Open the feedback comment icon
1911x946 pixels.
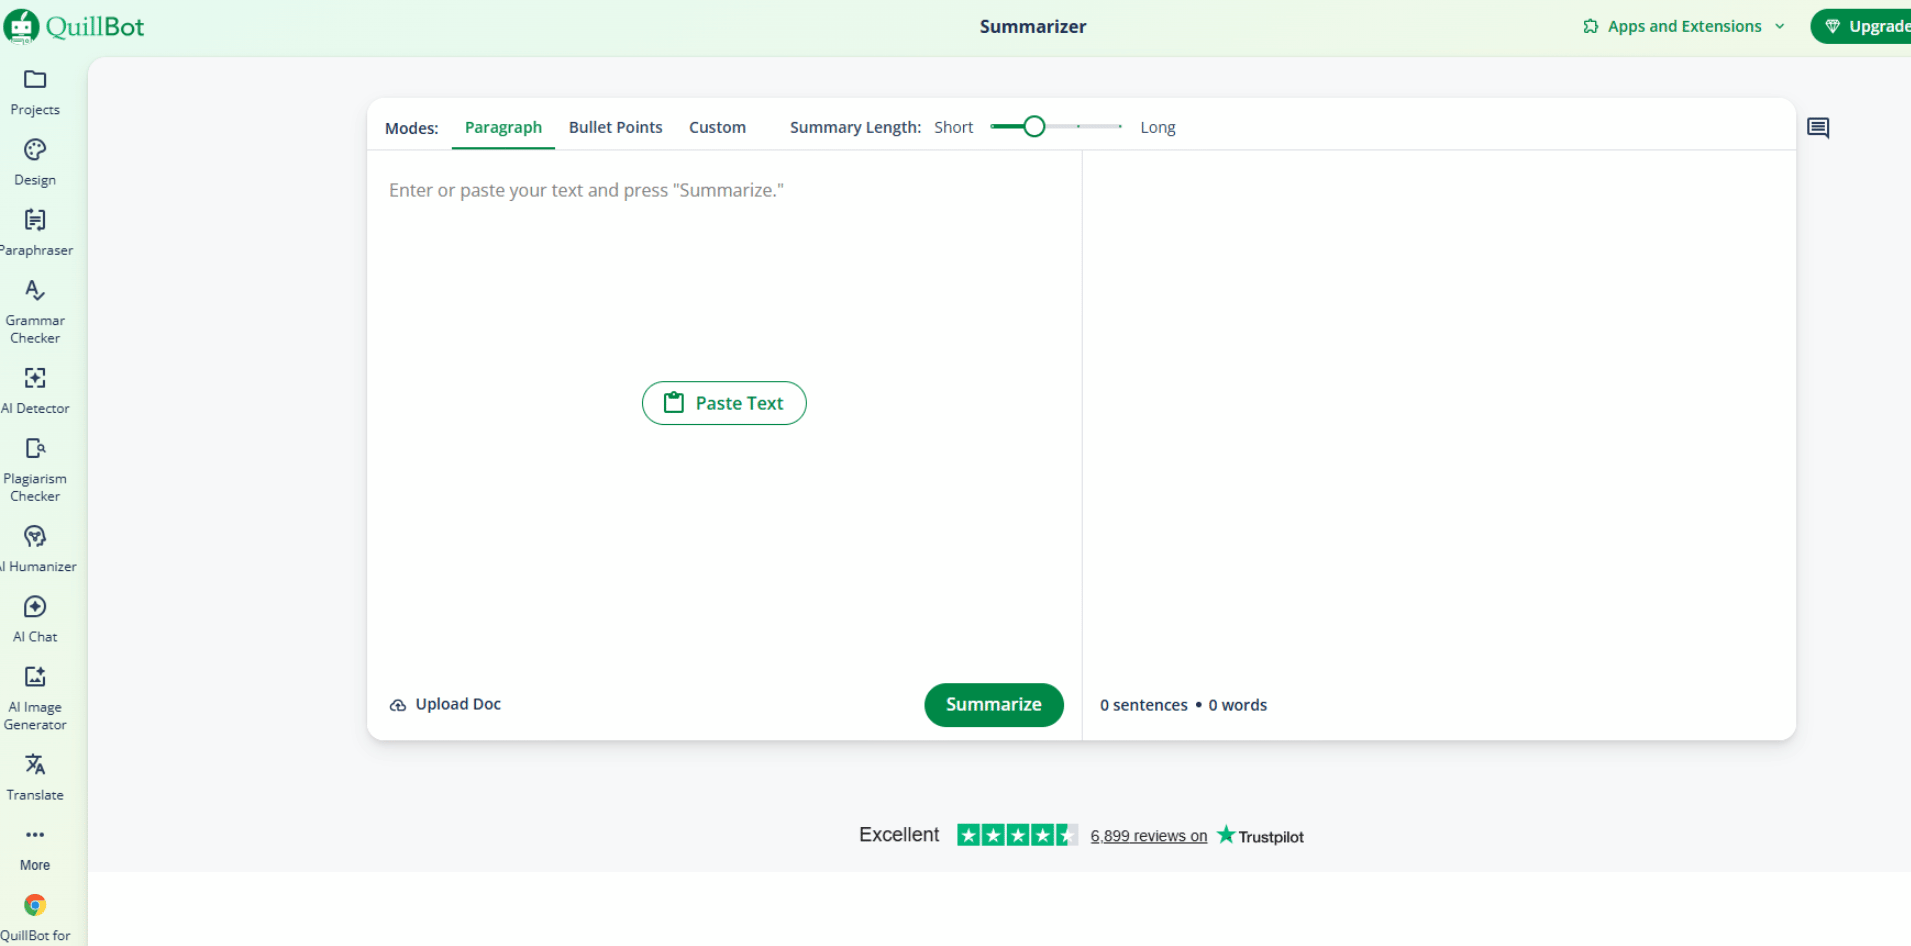click(1818, 128)
